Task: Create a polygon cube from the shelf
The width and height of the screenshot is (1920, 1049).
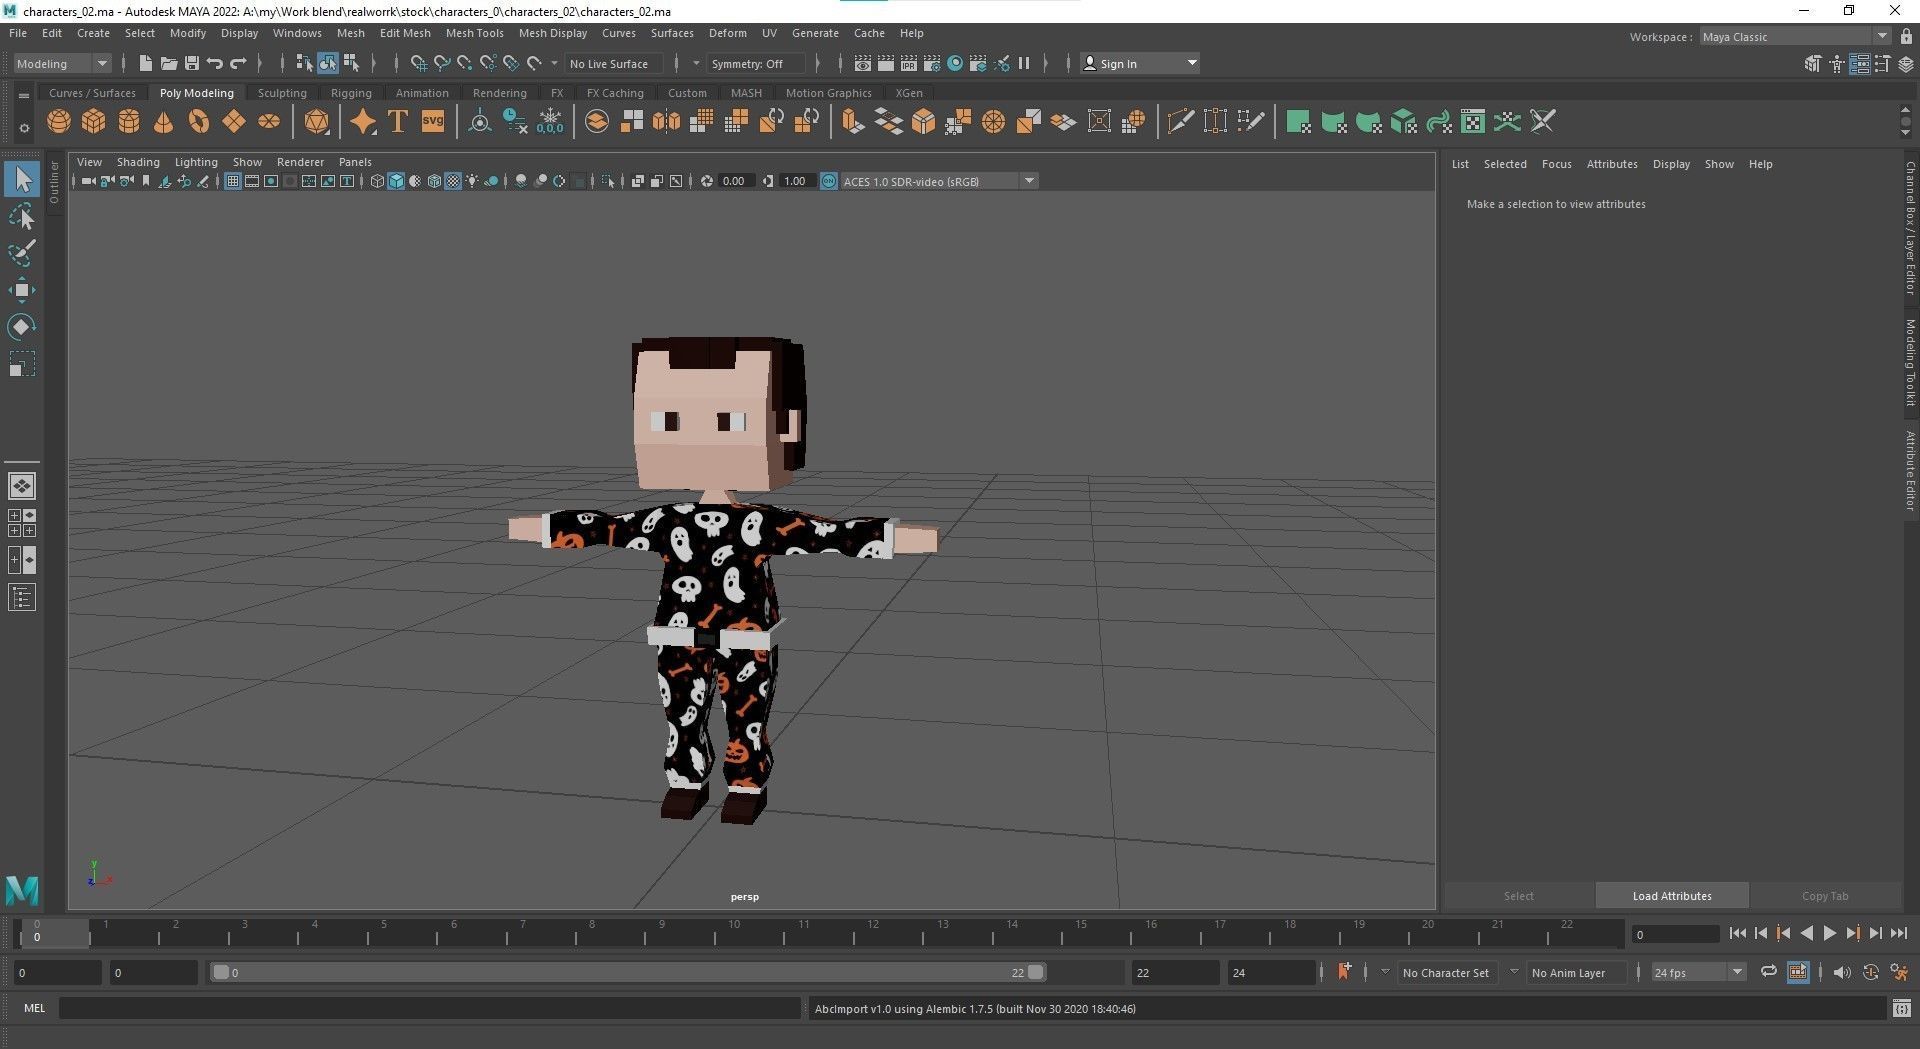Action: tap(94, 122)
